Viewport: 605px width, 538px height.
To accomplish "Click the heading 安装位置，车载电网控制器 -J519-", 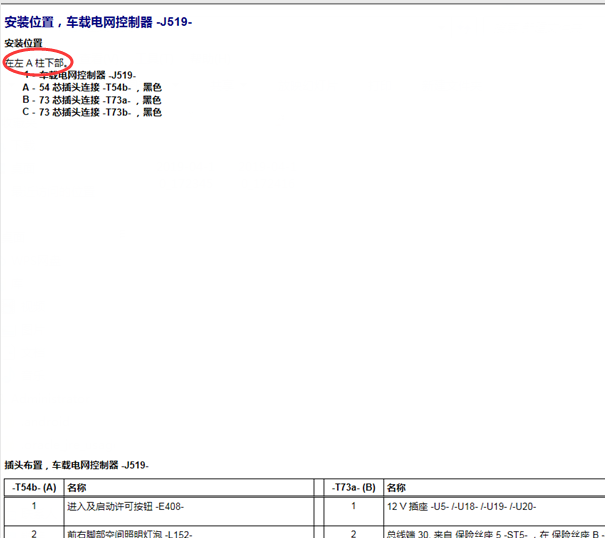I will click(98, 22).
